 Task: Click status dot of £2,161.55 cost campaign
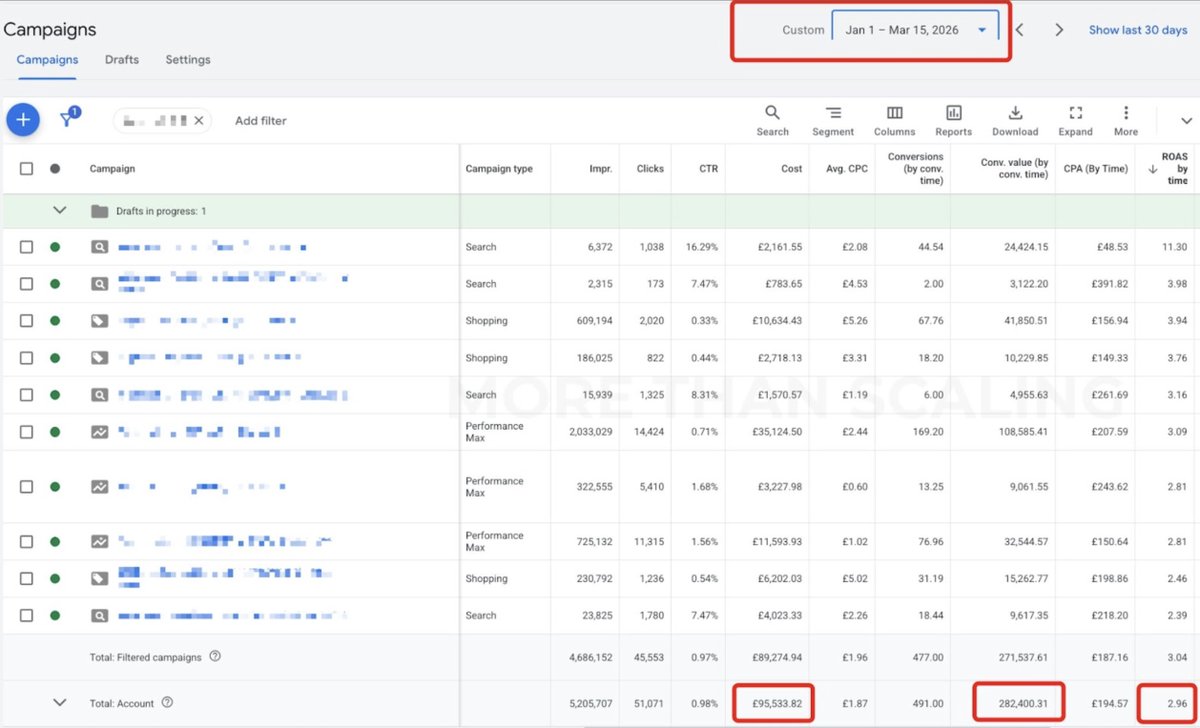pyautogui.click(x=55, y=247)
